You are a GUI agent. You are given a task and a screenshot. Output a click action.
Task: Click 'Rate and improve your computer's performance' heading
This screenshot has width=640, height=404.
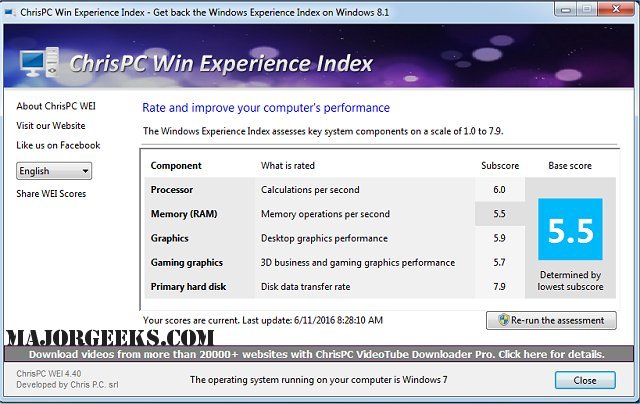[266, 108]
